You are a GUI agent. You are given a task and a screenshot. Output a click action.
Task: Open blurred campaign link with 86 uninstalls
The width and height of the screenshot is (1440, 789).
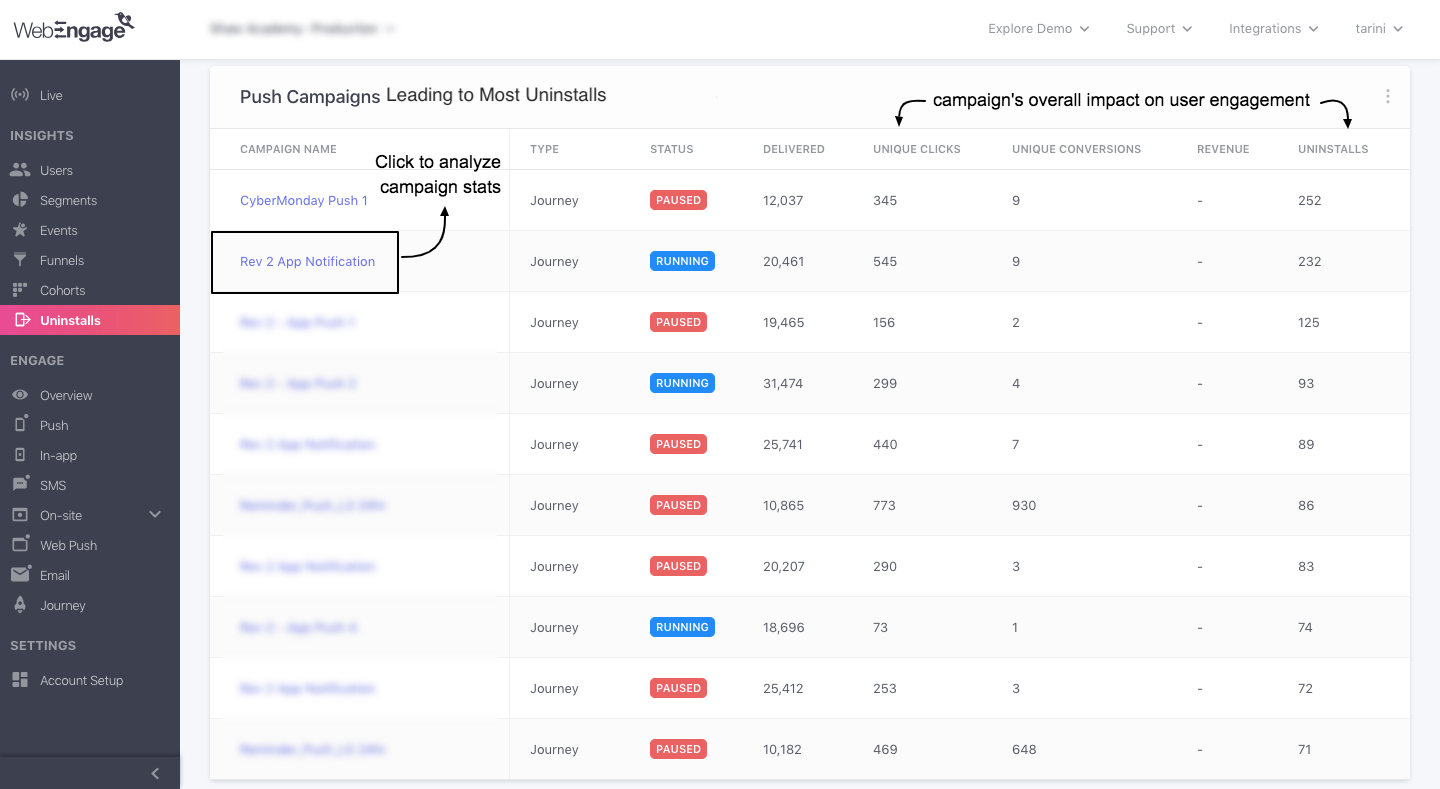312,505
